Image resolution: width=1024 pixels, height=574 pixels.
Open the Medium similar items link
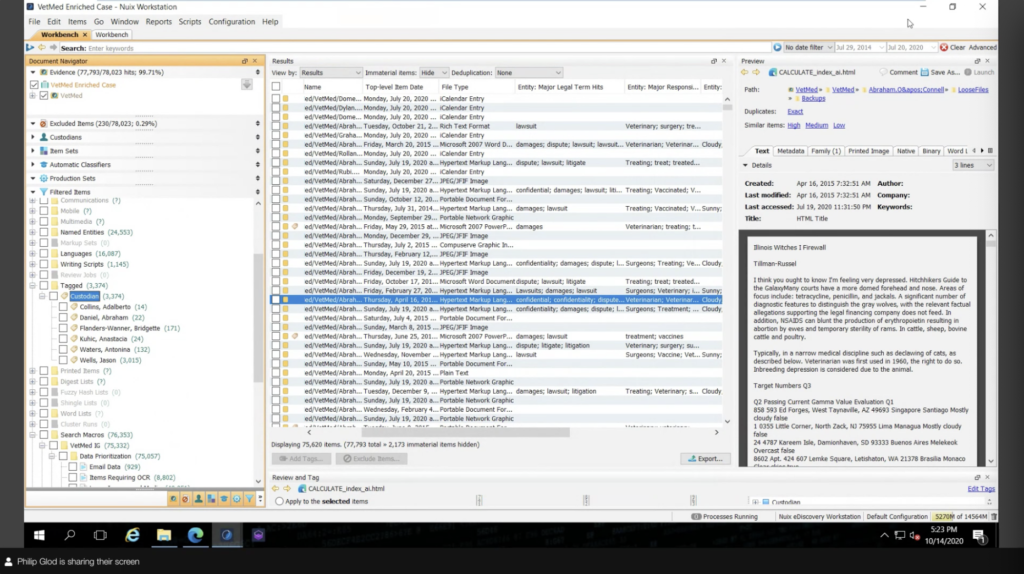(816, 125)
